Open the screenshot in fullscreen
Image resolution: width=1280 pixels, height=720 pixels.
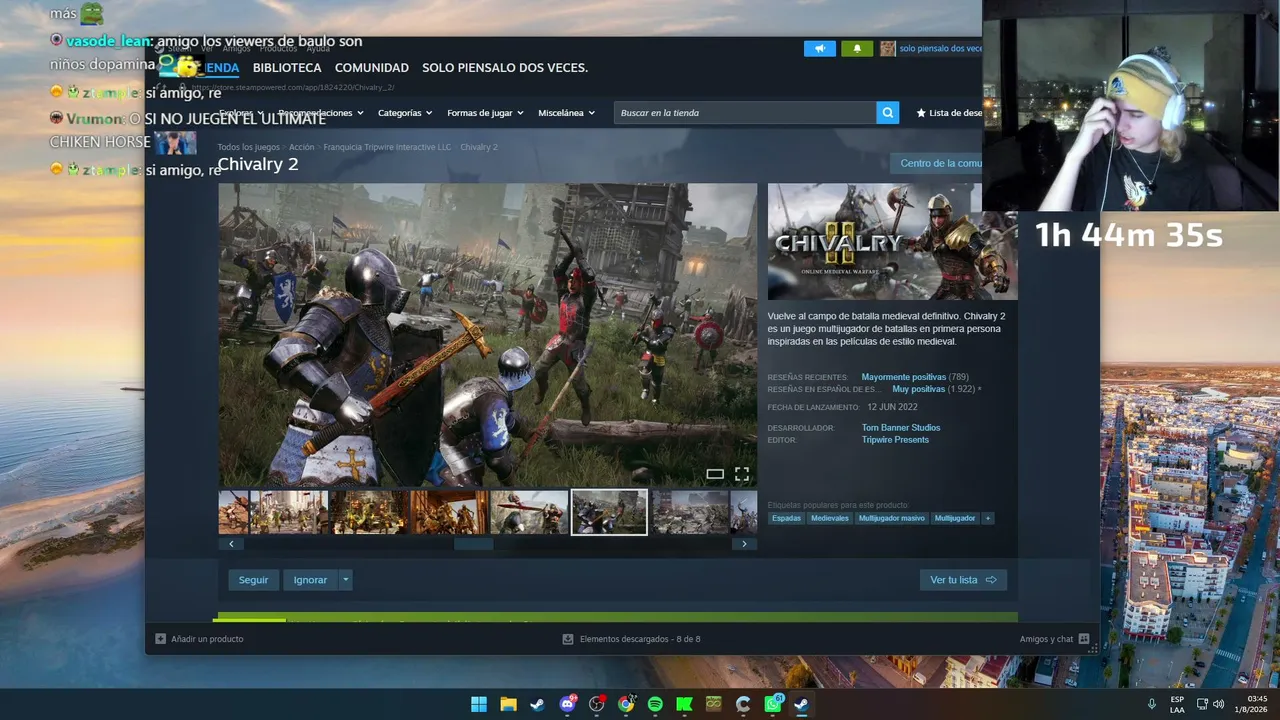tap(742, 474)
